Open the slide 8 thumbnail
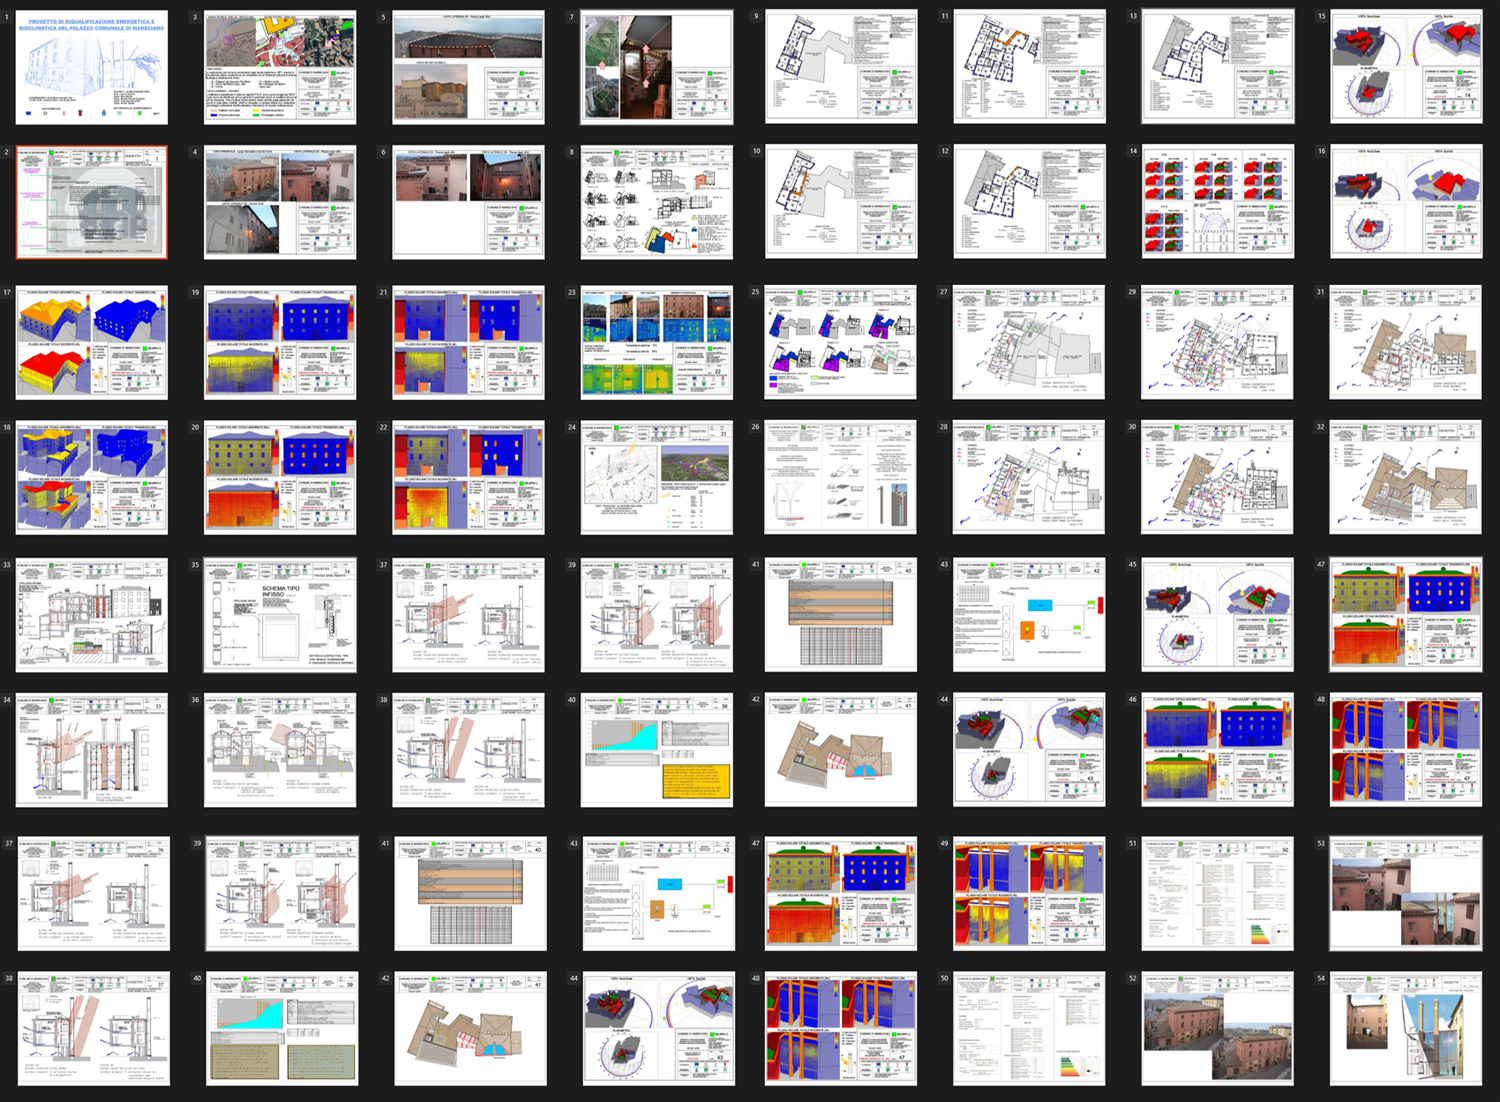The image size is (1500, 1102). pyautogui.click(x=657, y=202)
